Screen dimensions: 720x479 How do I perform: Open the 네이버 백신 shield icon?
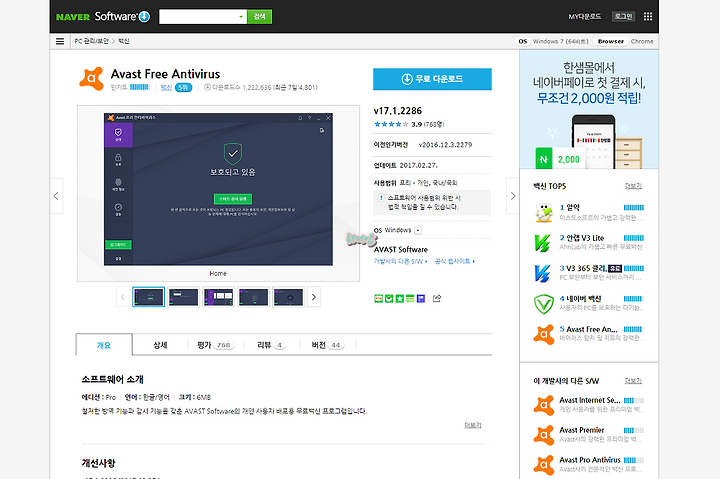pyautogui.click(x=544, y=304)
